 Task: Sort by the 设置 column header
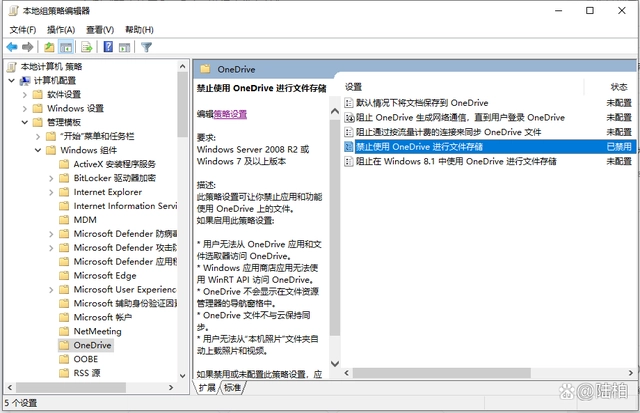click(353, 87)
